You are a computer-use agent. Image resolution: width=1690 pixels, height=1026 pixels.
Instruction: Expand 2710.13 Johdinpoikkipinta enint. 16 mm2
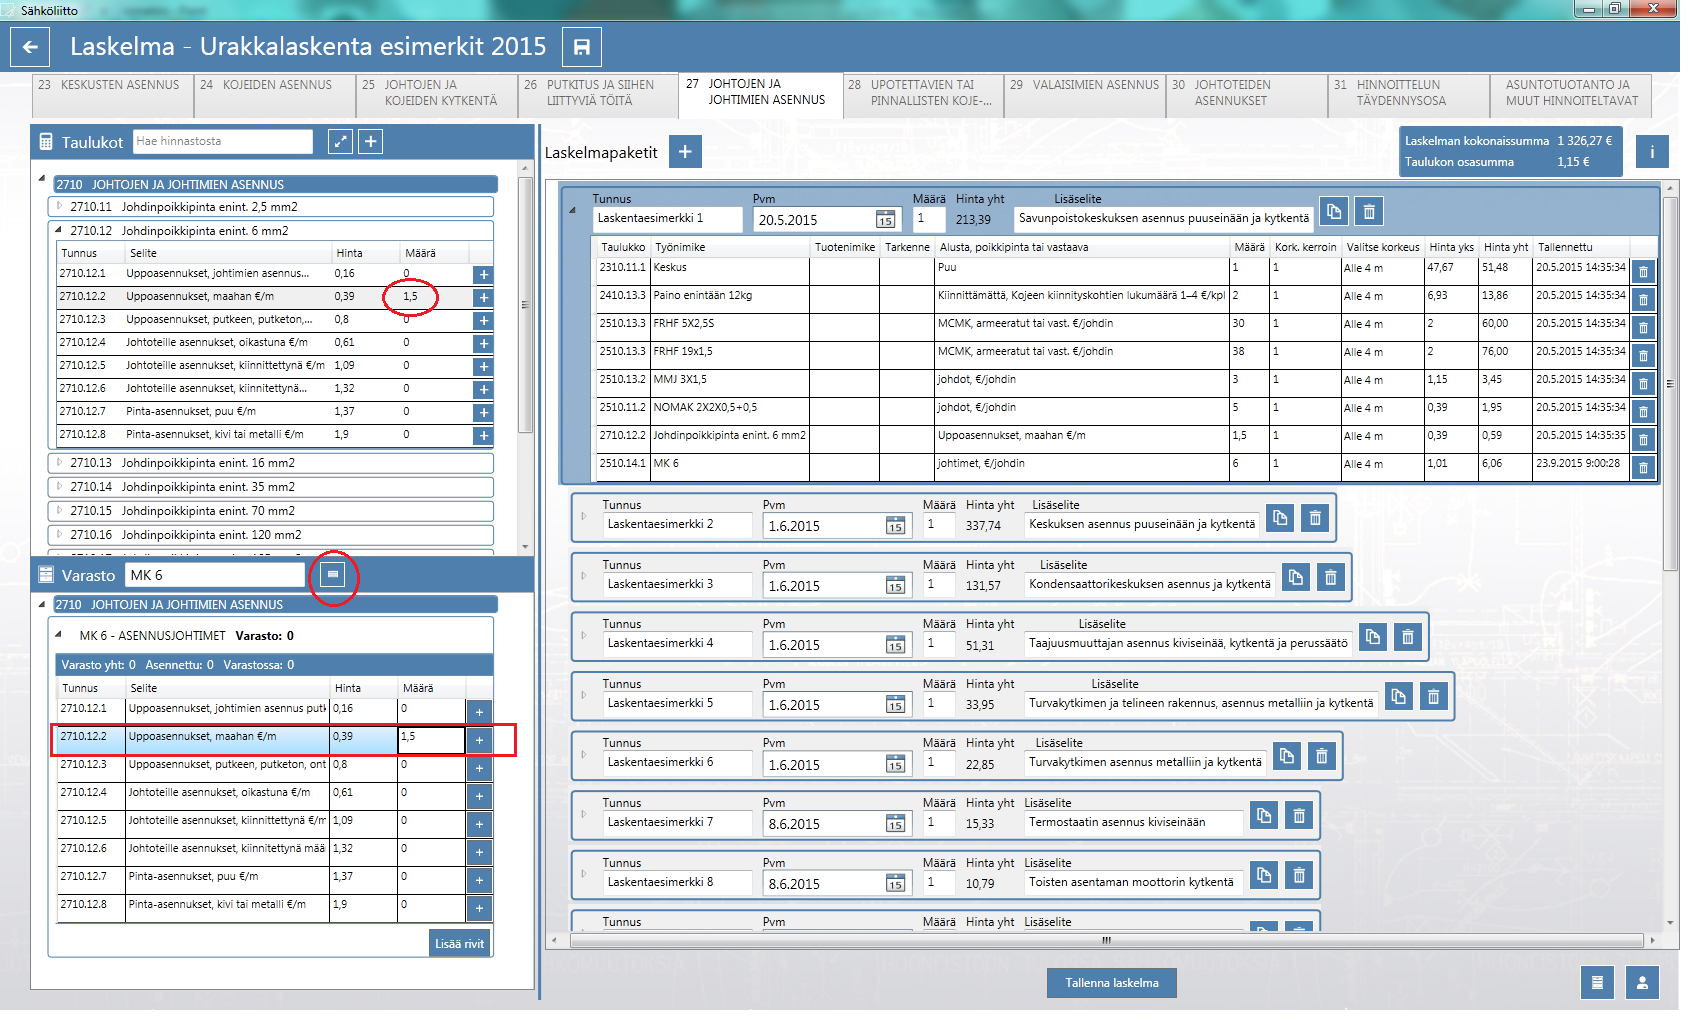[x=59, y=462]
